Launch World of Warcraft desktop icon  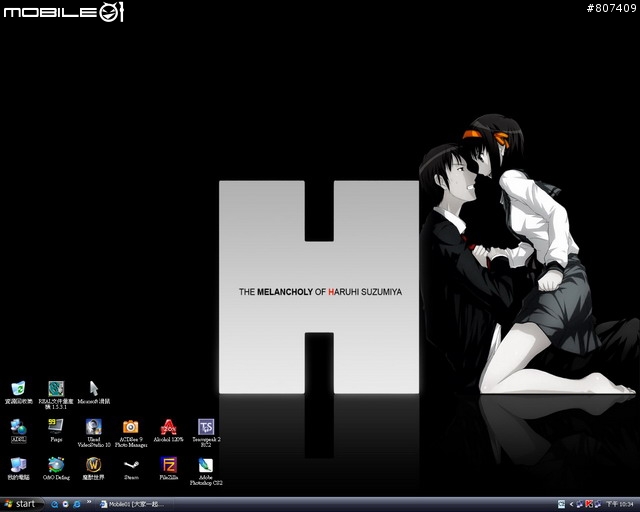(x=94, y=465)
